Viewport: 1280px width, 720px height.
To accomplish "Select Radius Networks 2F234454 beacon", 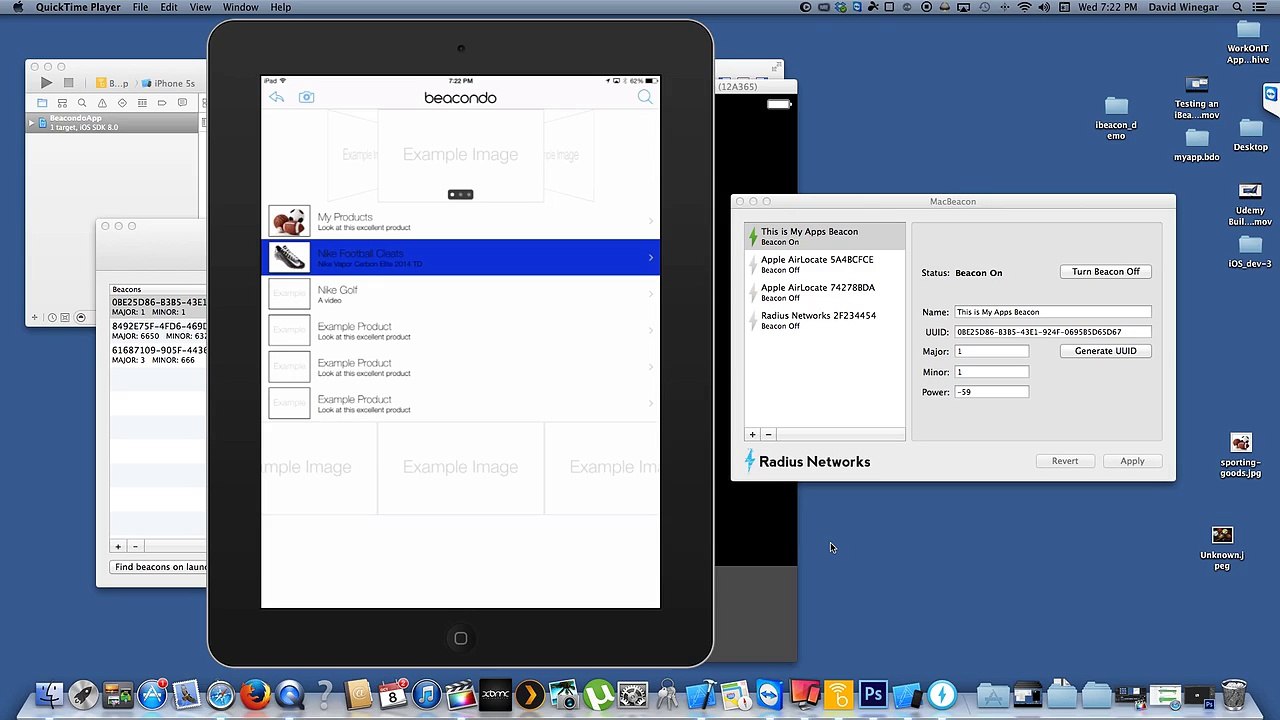I will tap(825, 320).
